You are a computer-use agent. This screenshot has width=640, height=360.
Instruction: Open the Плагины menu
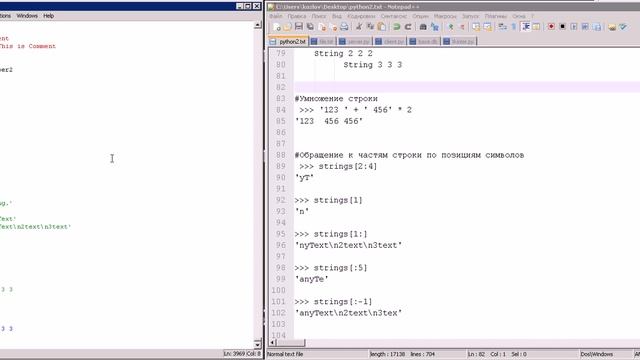pyautogui.click(x=496, y=16)
